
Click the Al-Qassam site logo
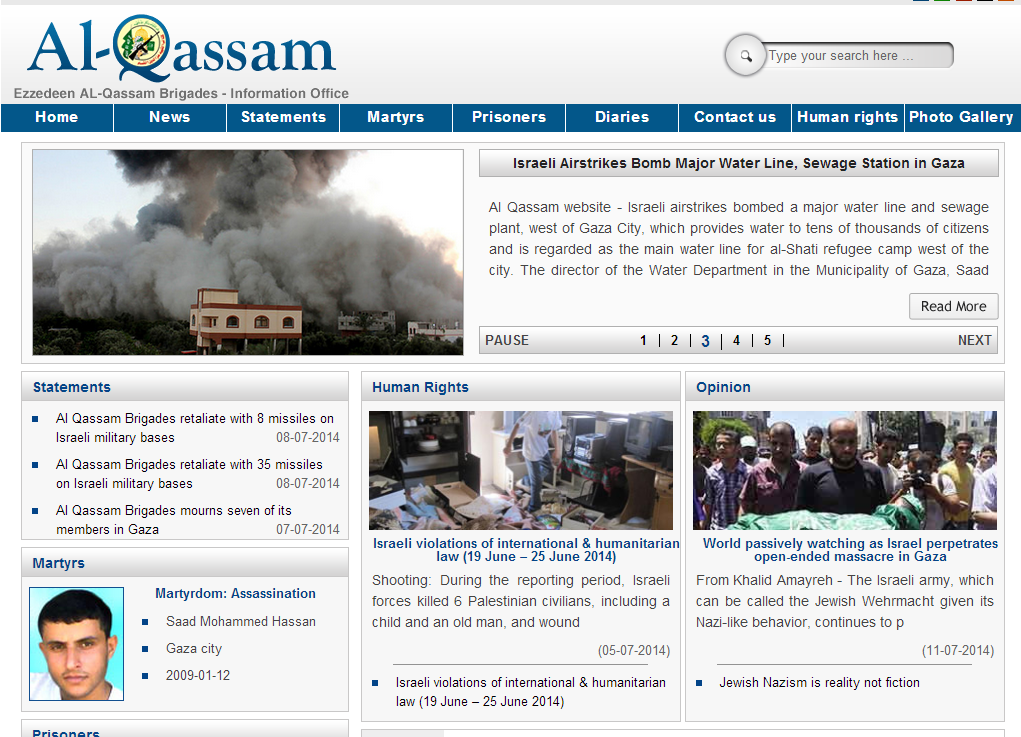(x=181, y=48)
